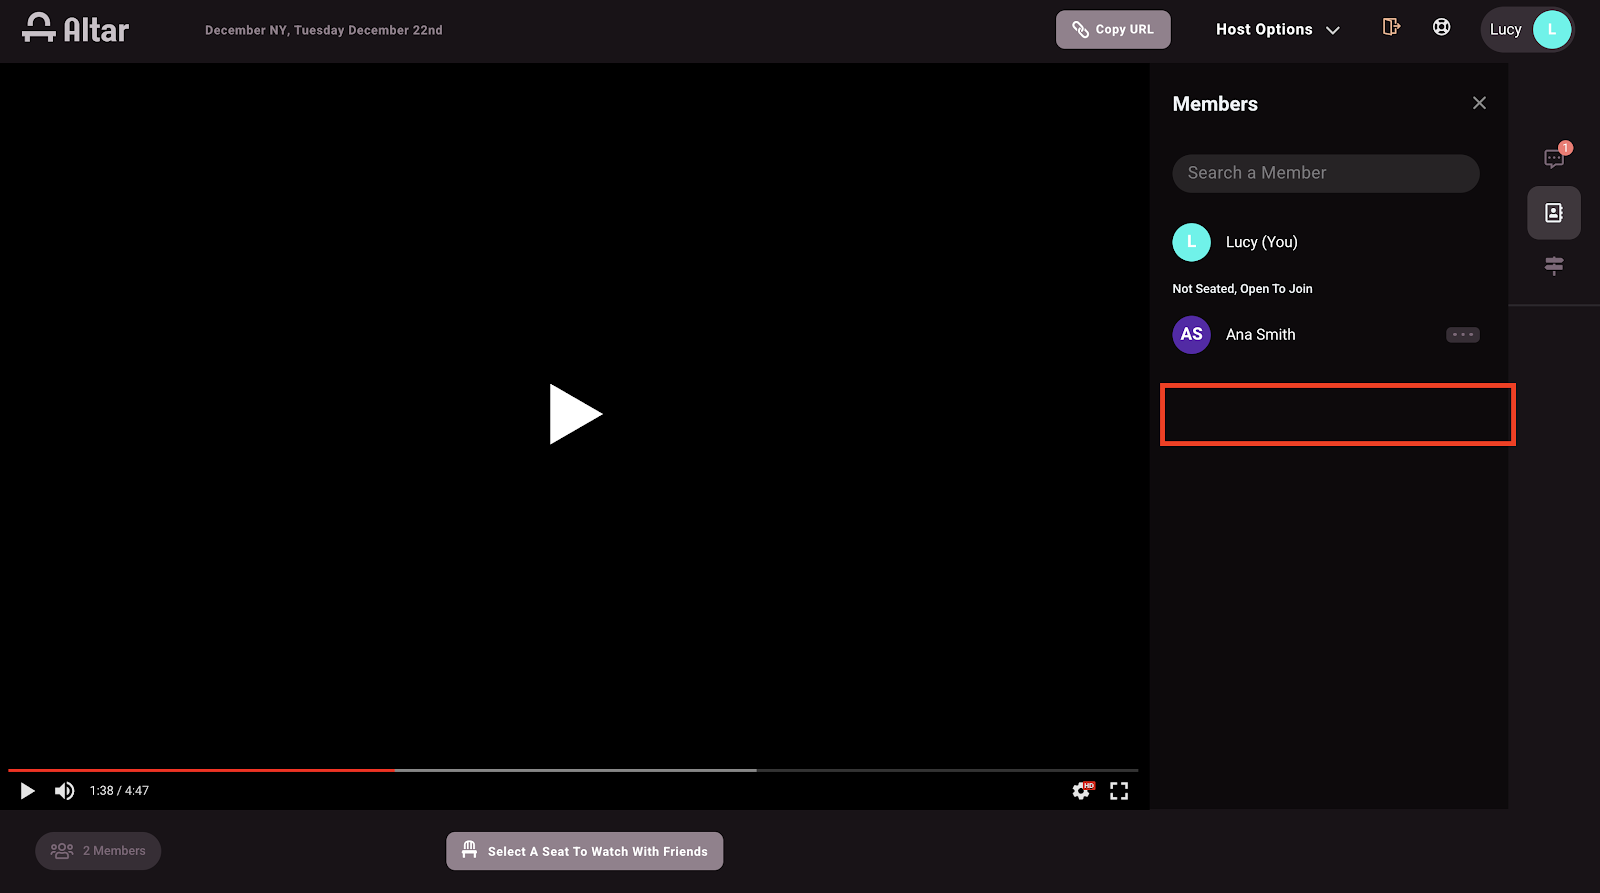Open the chat icon with notification

(1554, 158)
